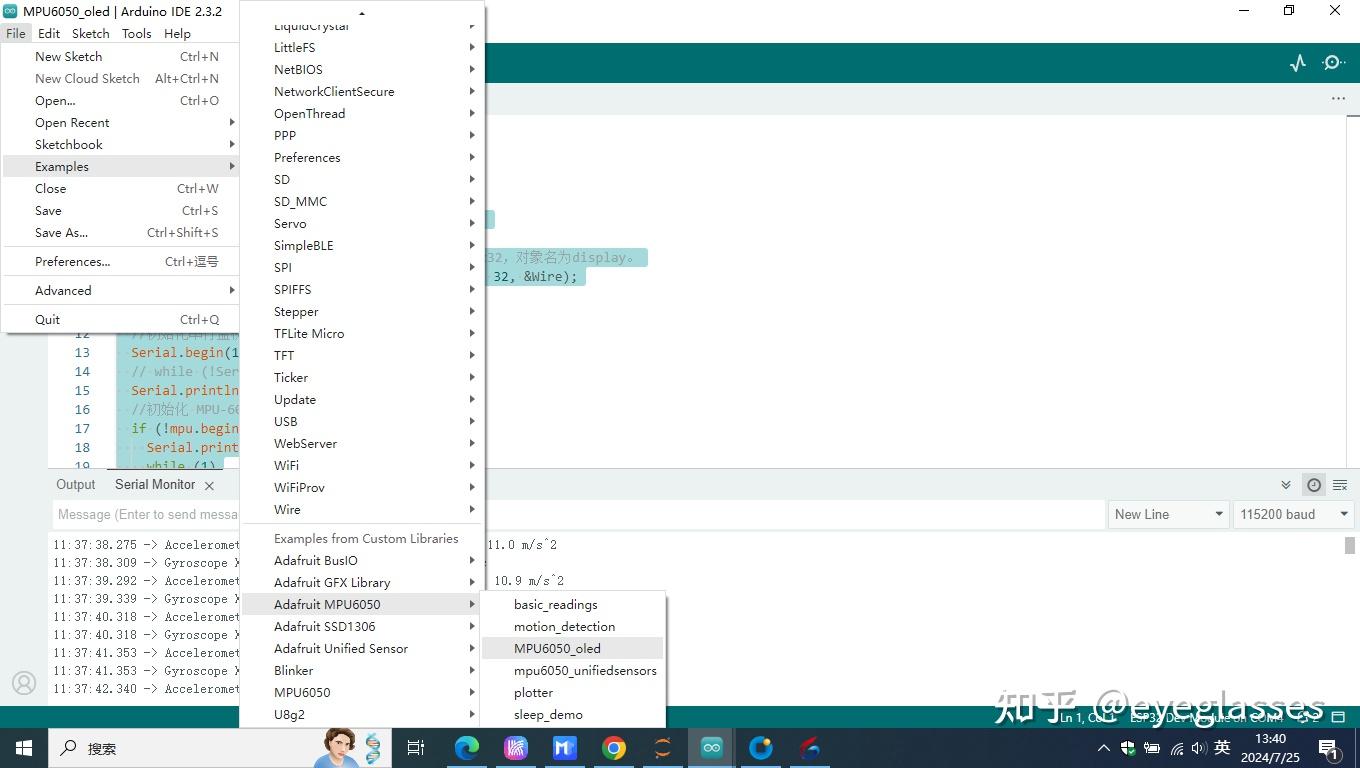Viewport: 1360px width, 768px height.
Task: Expand the Blinker examples submenu
Action: pos(361,670)
